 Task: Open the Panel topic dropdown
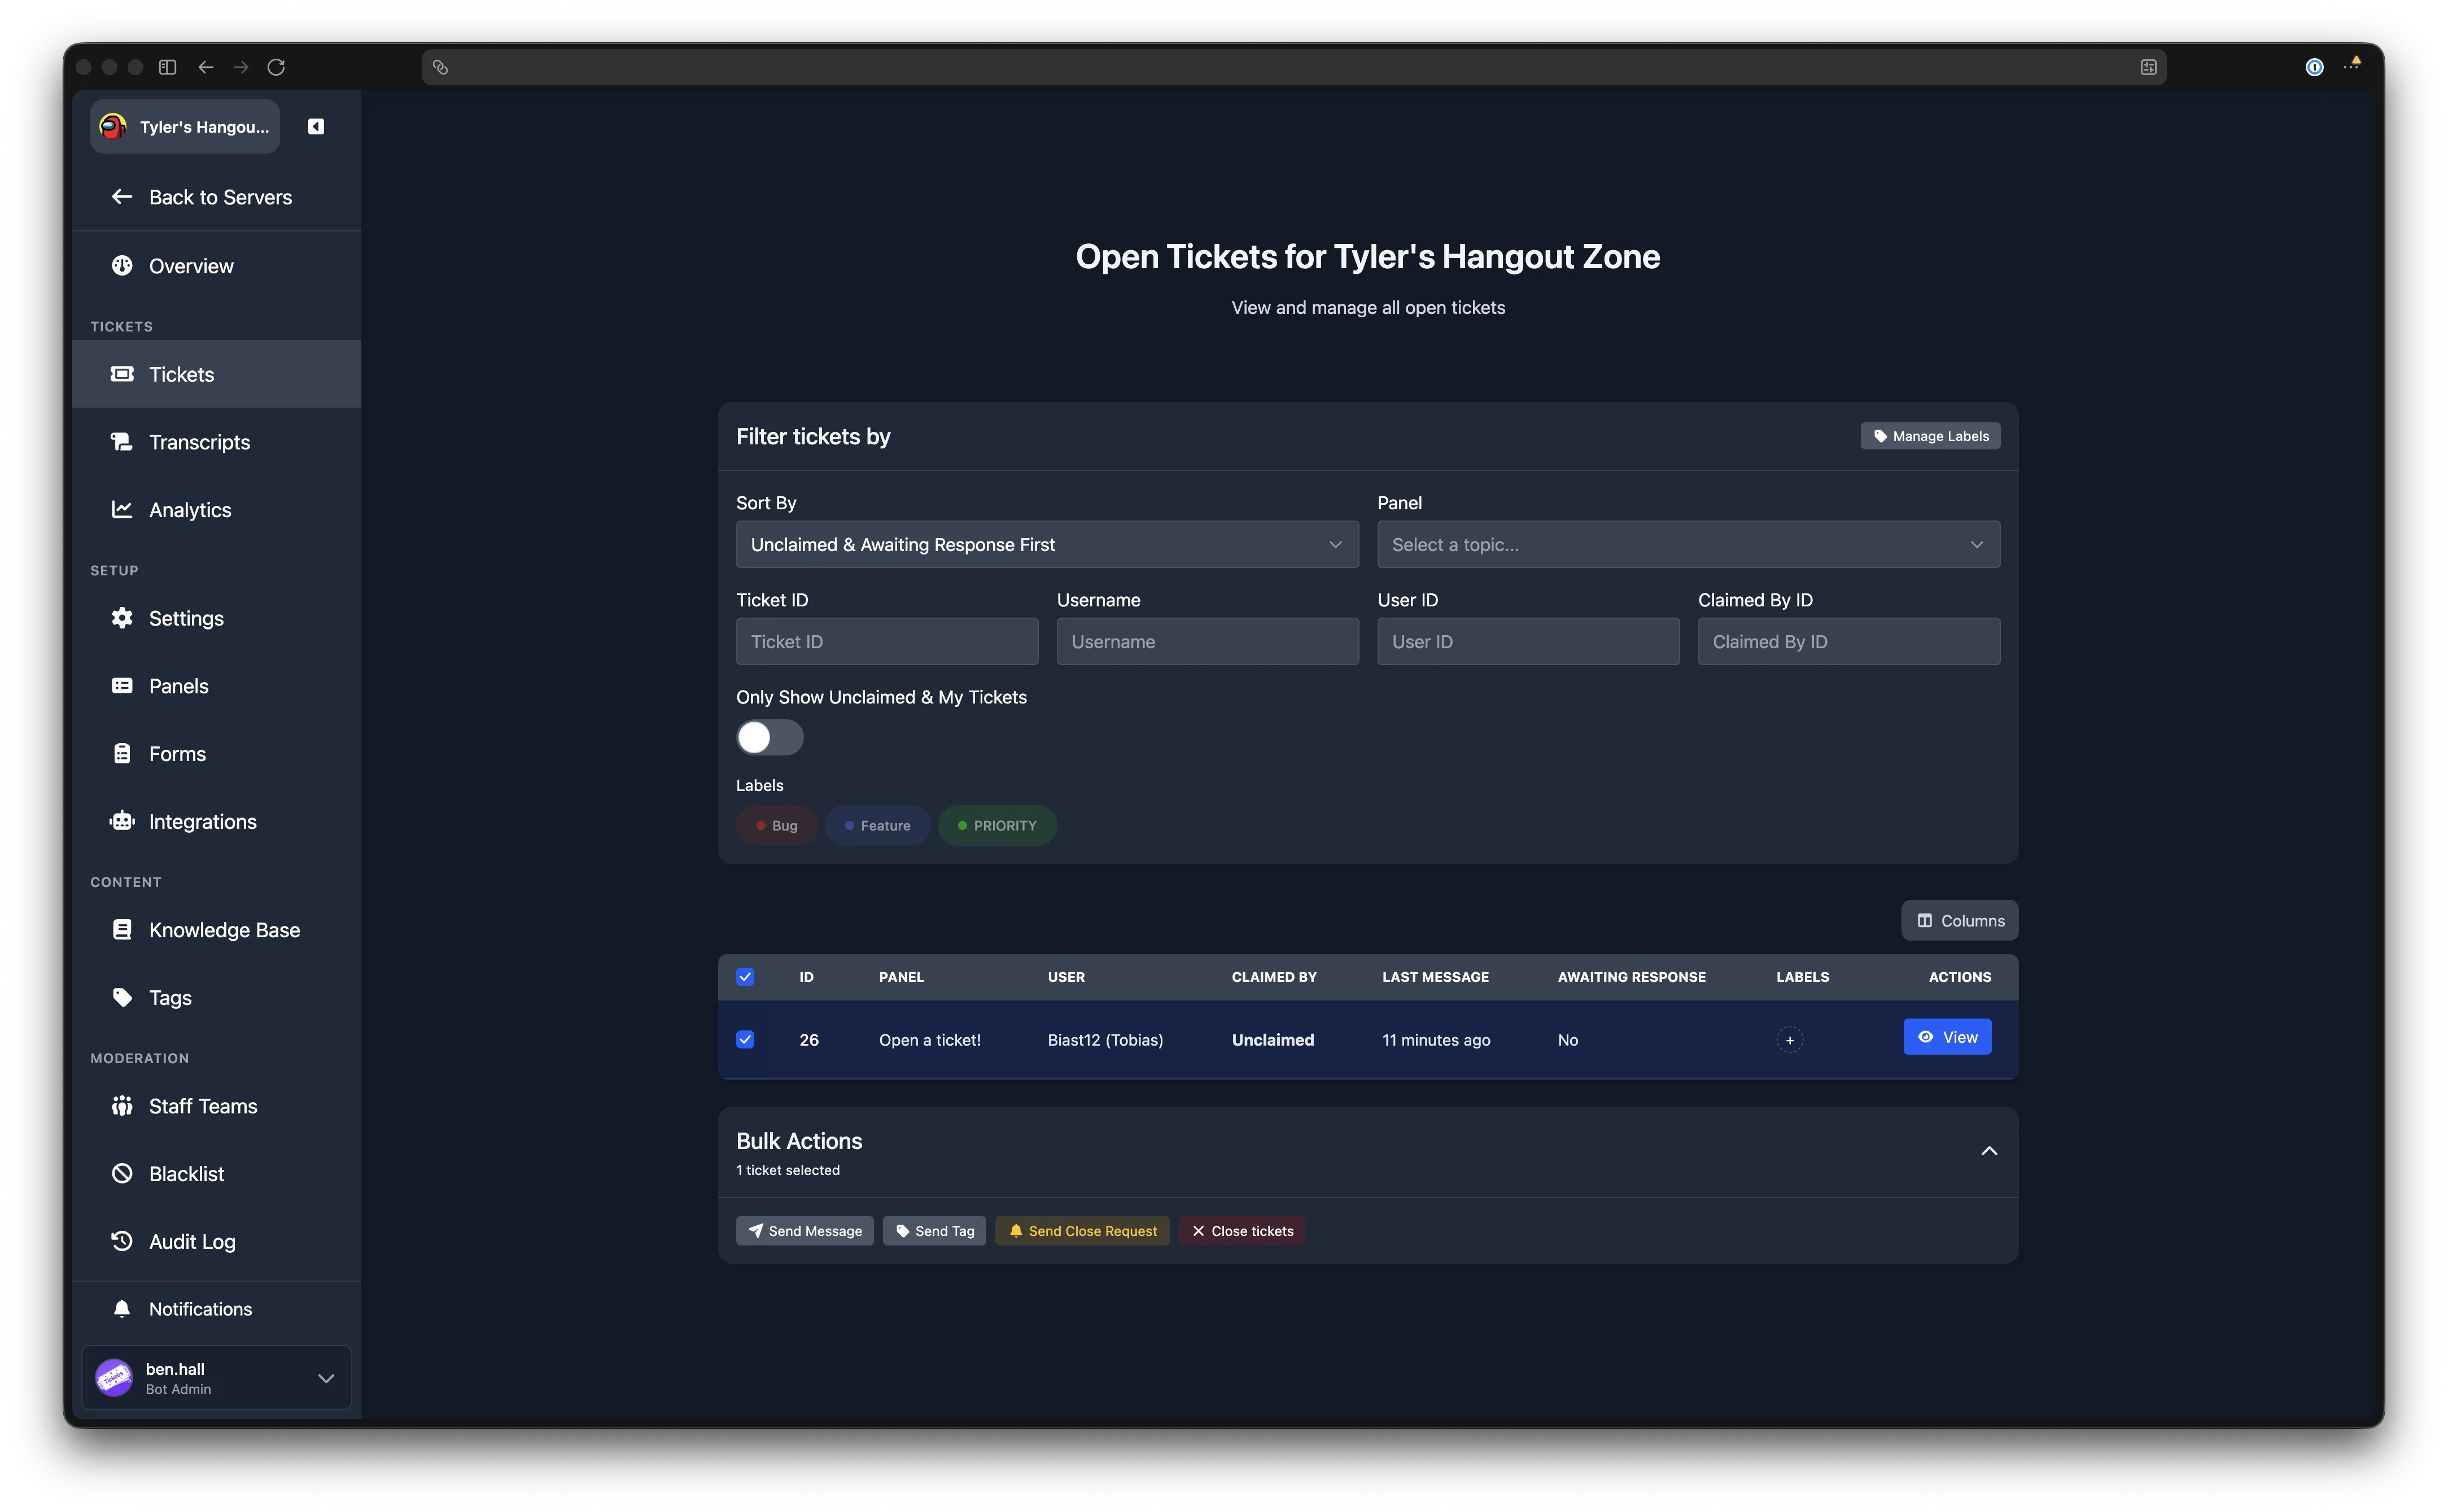[x=1689, y=545]
